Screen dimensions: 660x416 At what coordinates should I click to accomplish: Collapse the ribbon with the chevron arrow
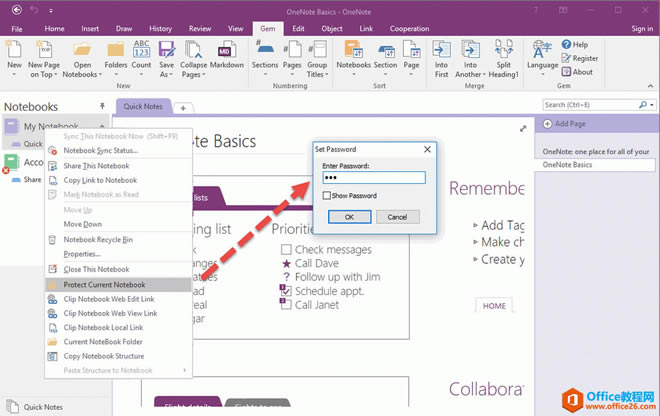650,86
